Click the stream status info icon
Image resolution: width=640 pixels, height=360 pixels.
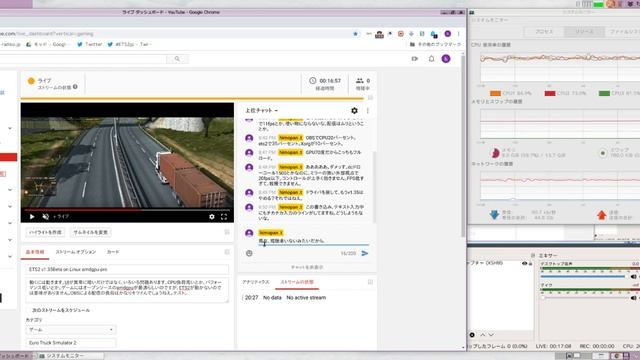(75, 87)
